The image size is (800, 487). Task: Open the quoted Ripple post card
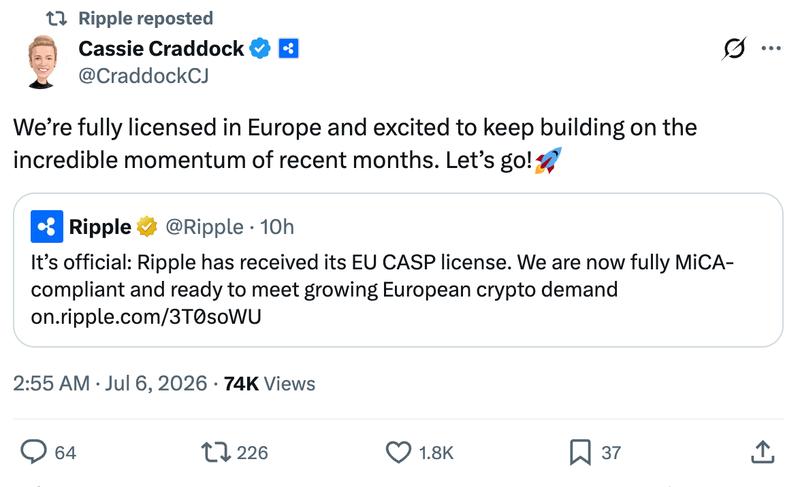(x=398, y=270)
